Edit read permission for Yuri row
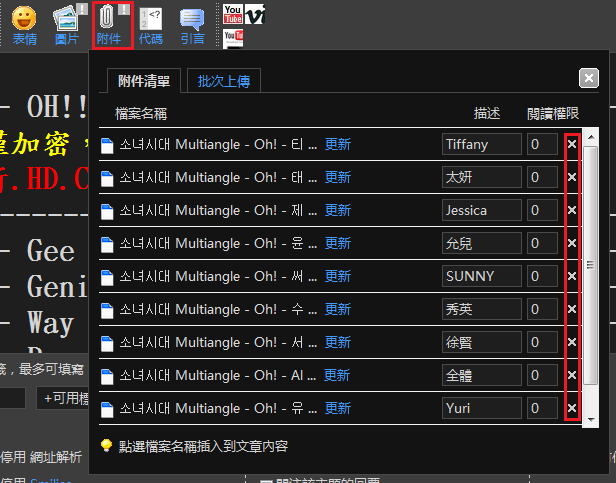The image size is (616, 483). tap(542, 408)
